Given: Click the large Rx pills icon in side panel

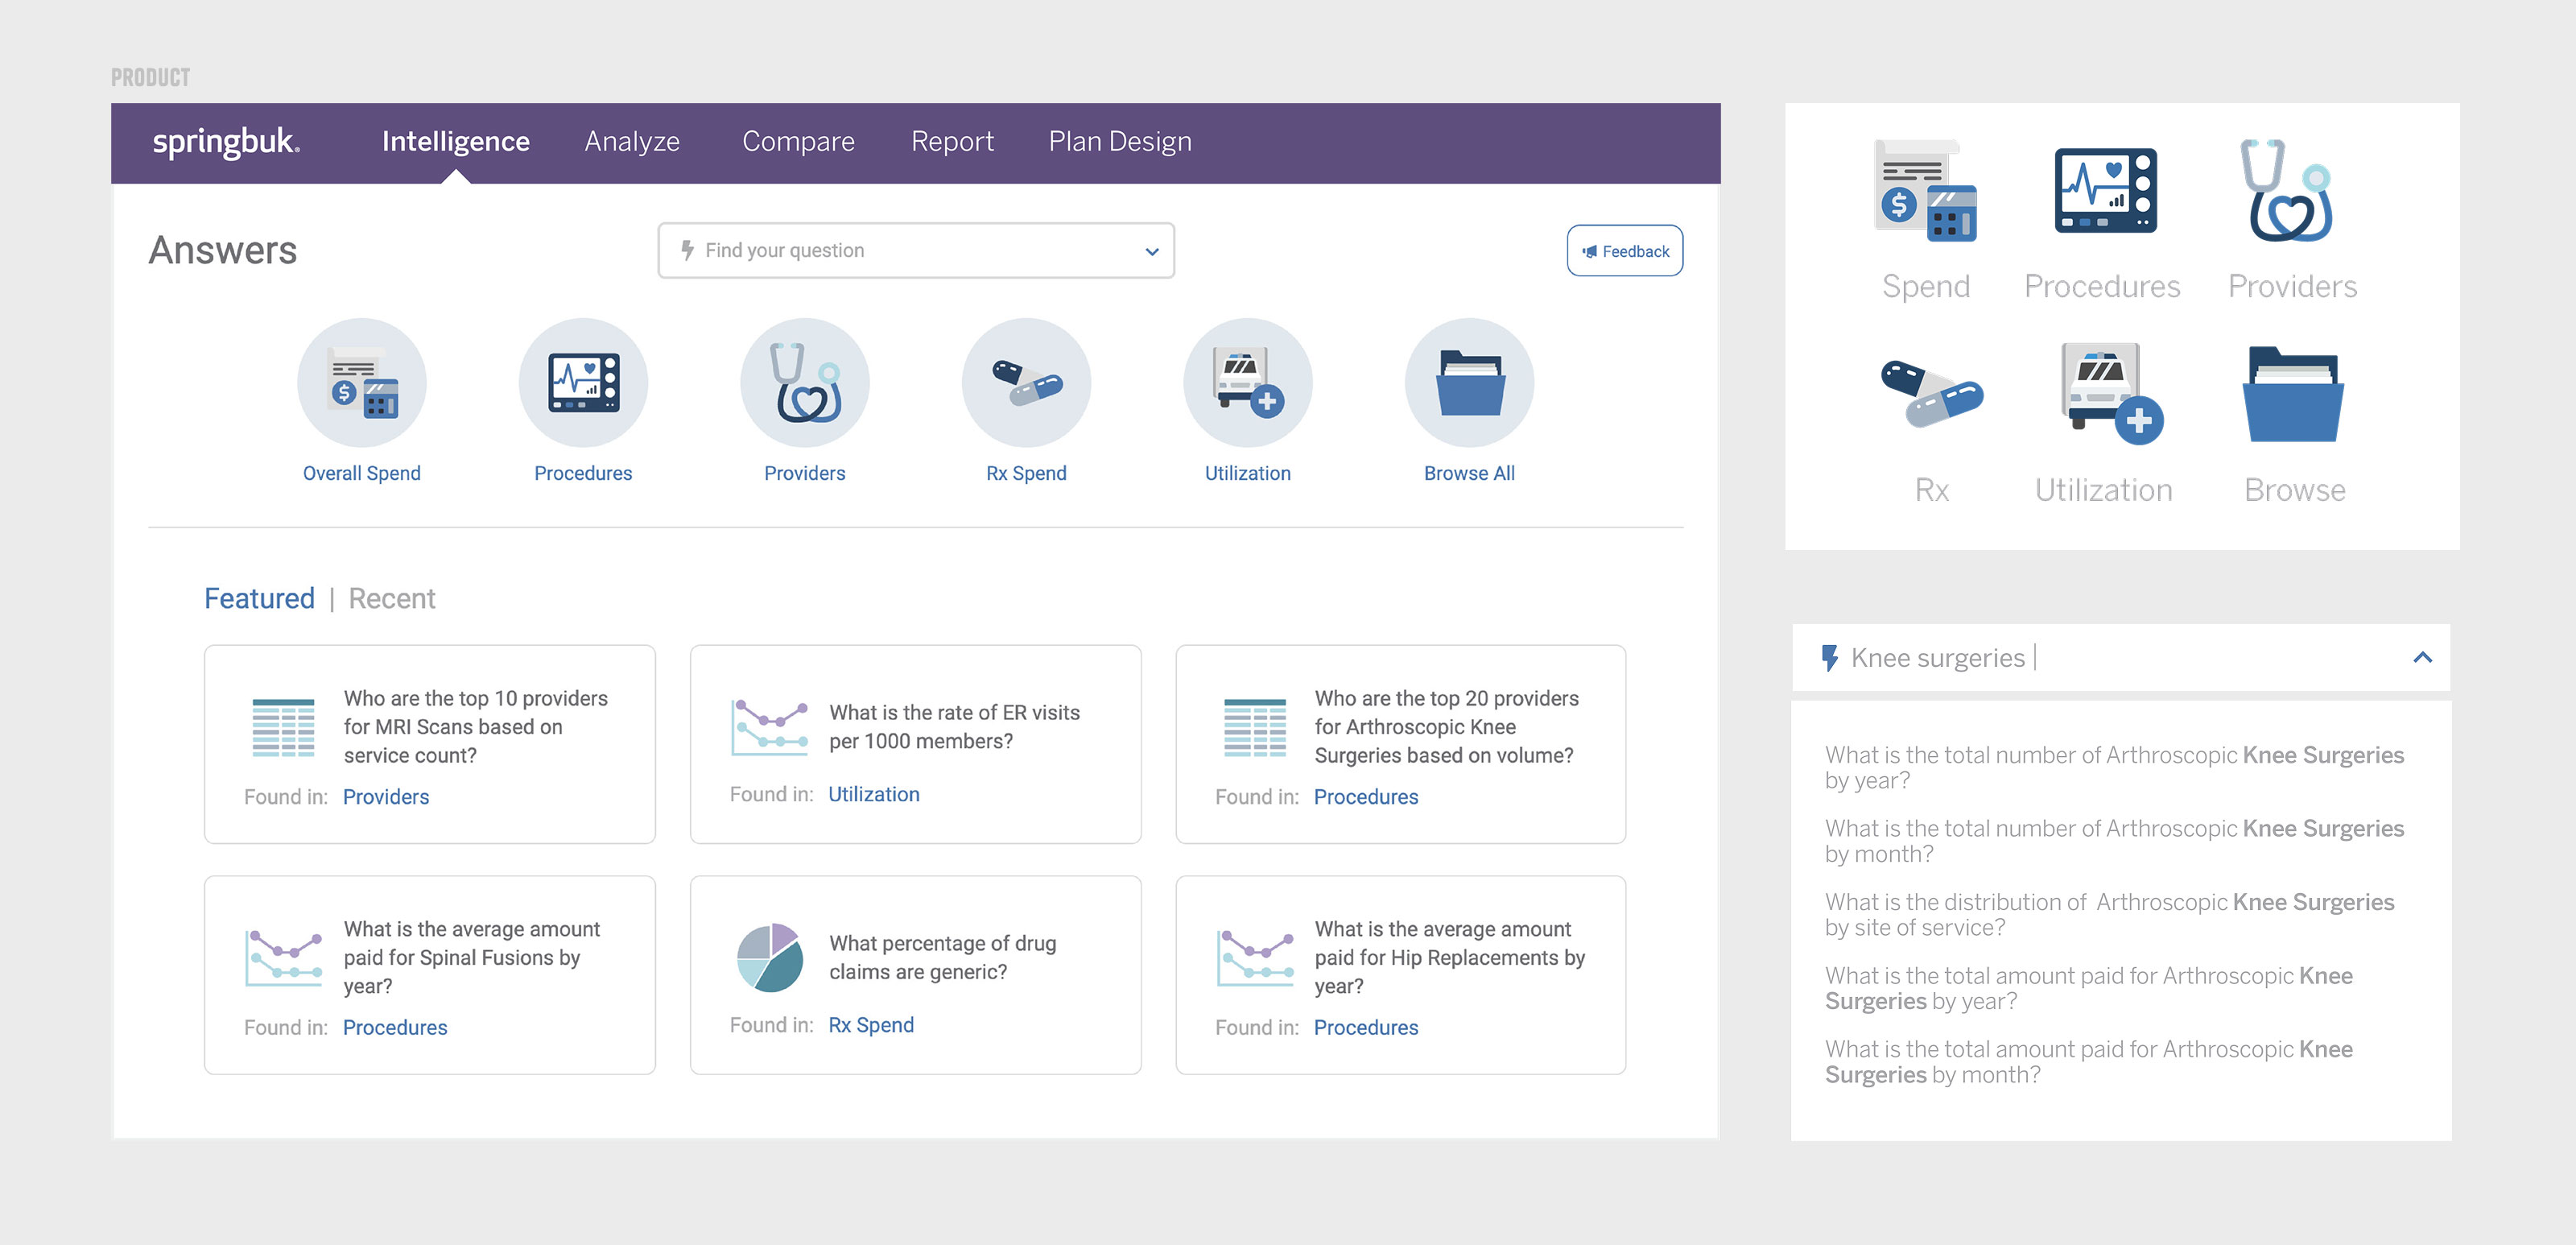Looking at the screenshot, I should pos(1932,393).
